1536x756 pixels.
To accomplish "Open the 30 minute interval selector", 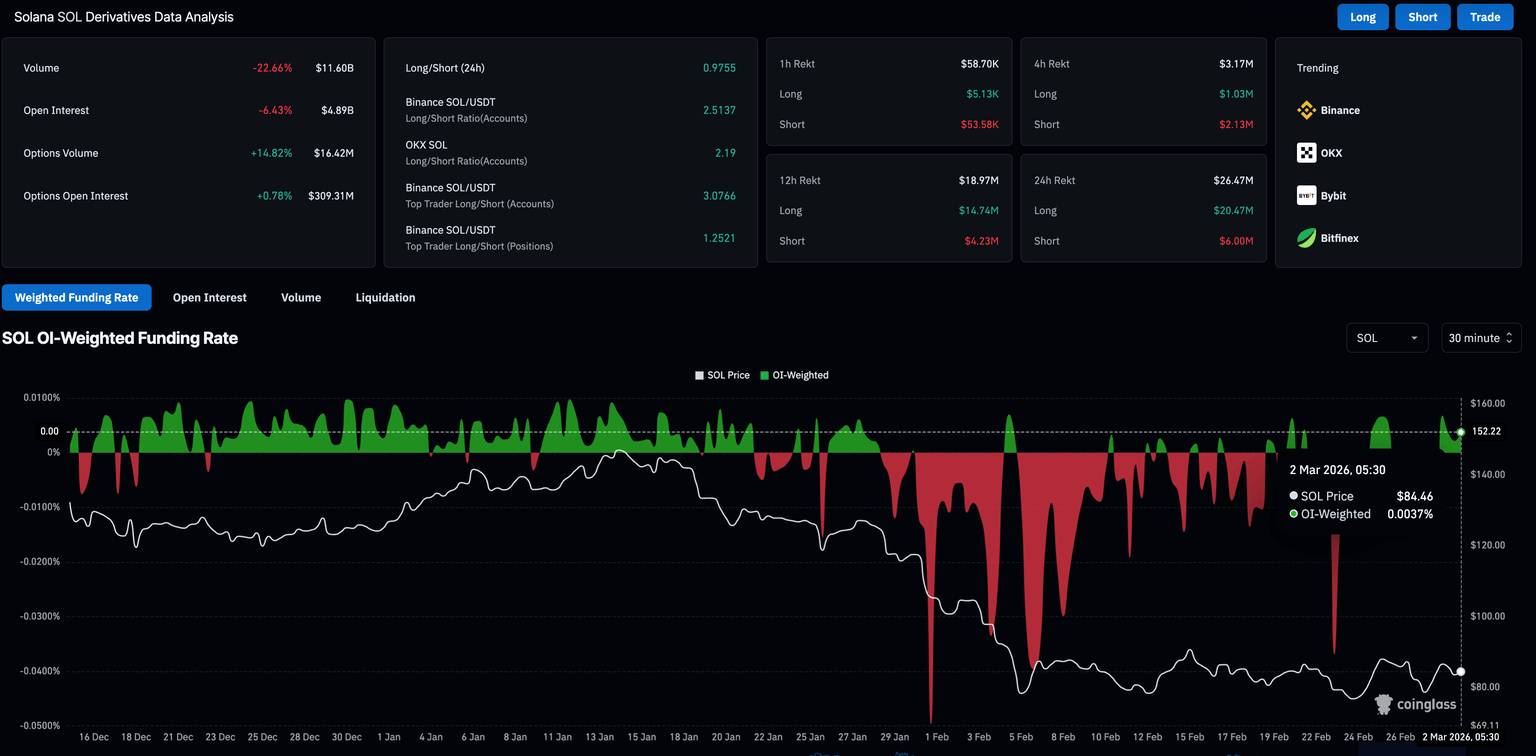I will (x=1481, y=338).
